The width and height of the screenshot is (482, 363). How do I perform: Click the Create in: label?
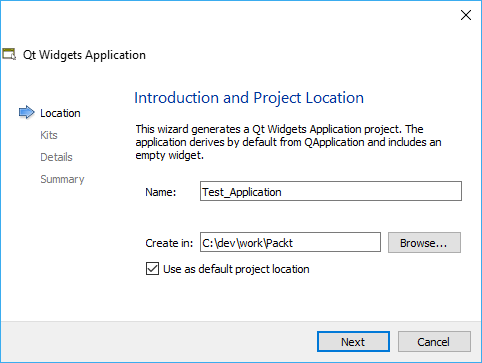pos(169,243)
